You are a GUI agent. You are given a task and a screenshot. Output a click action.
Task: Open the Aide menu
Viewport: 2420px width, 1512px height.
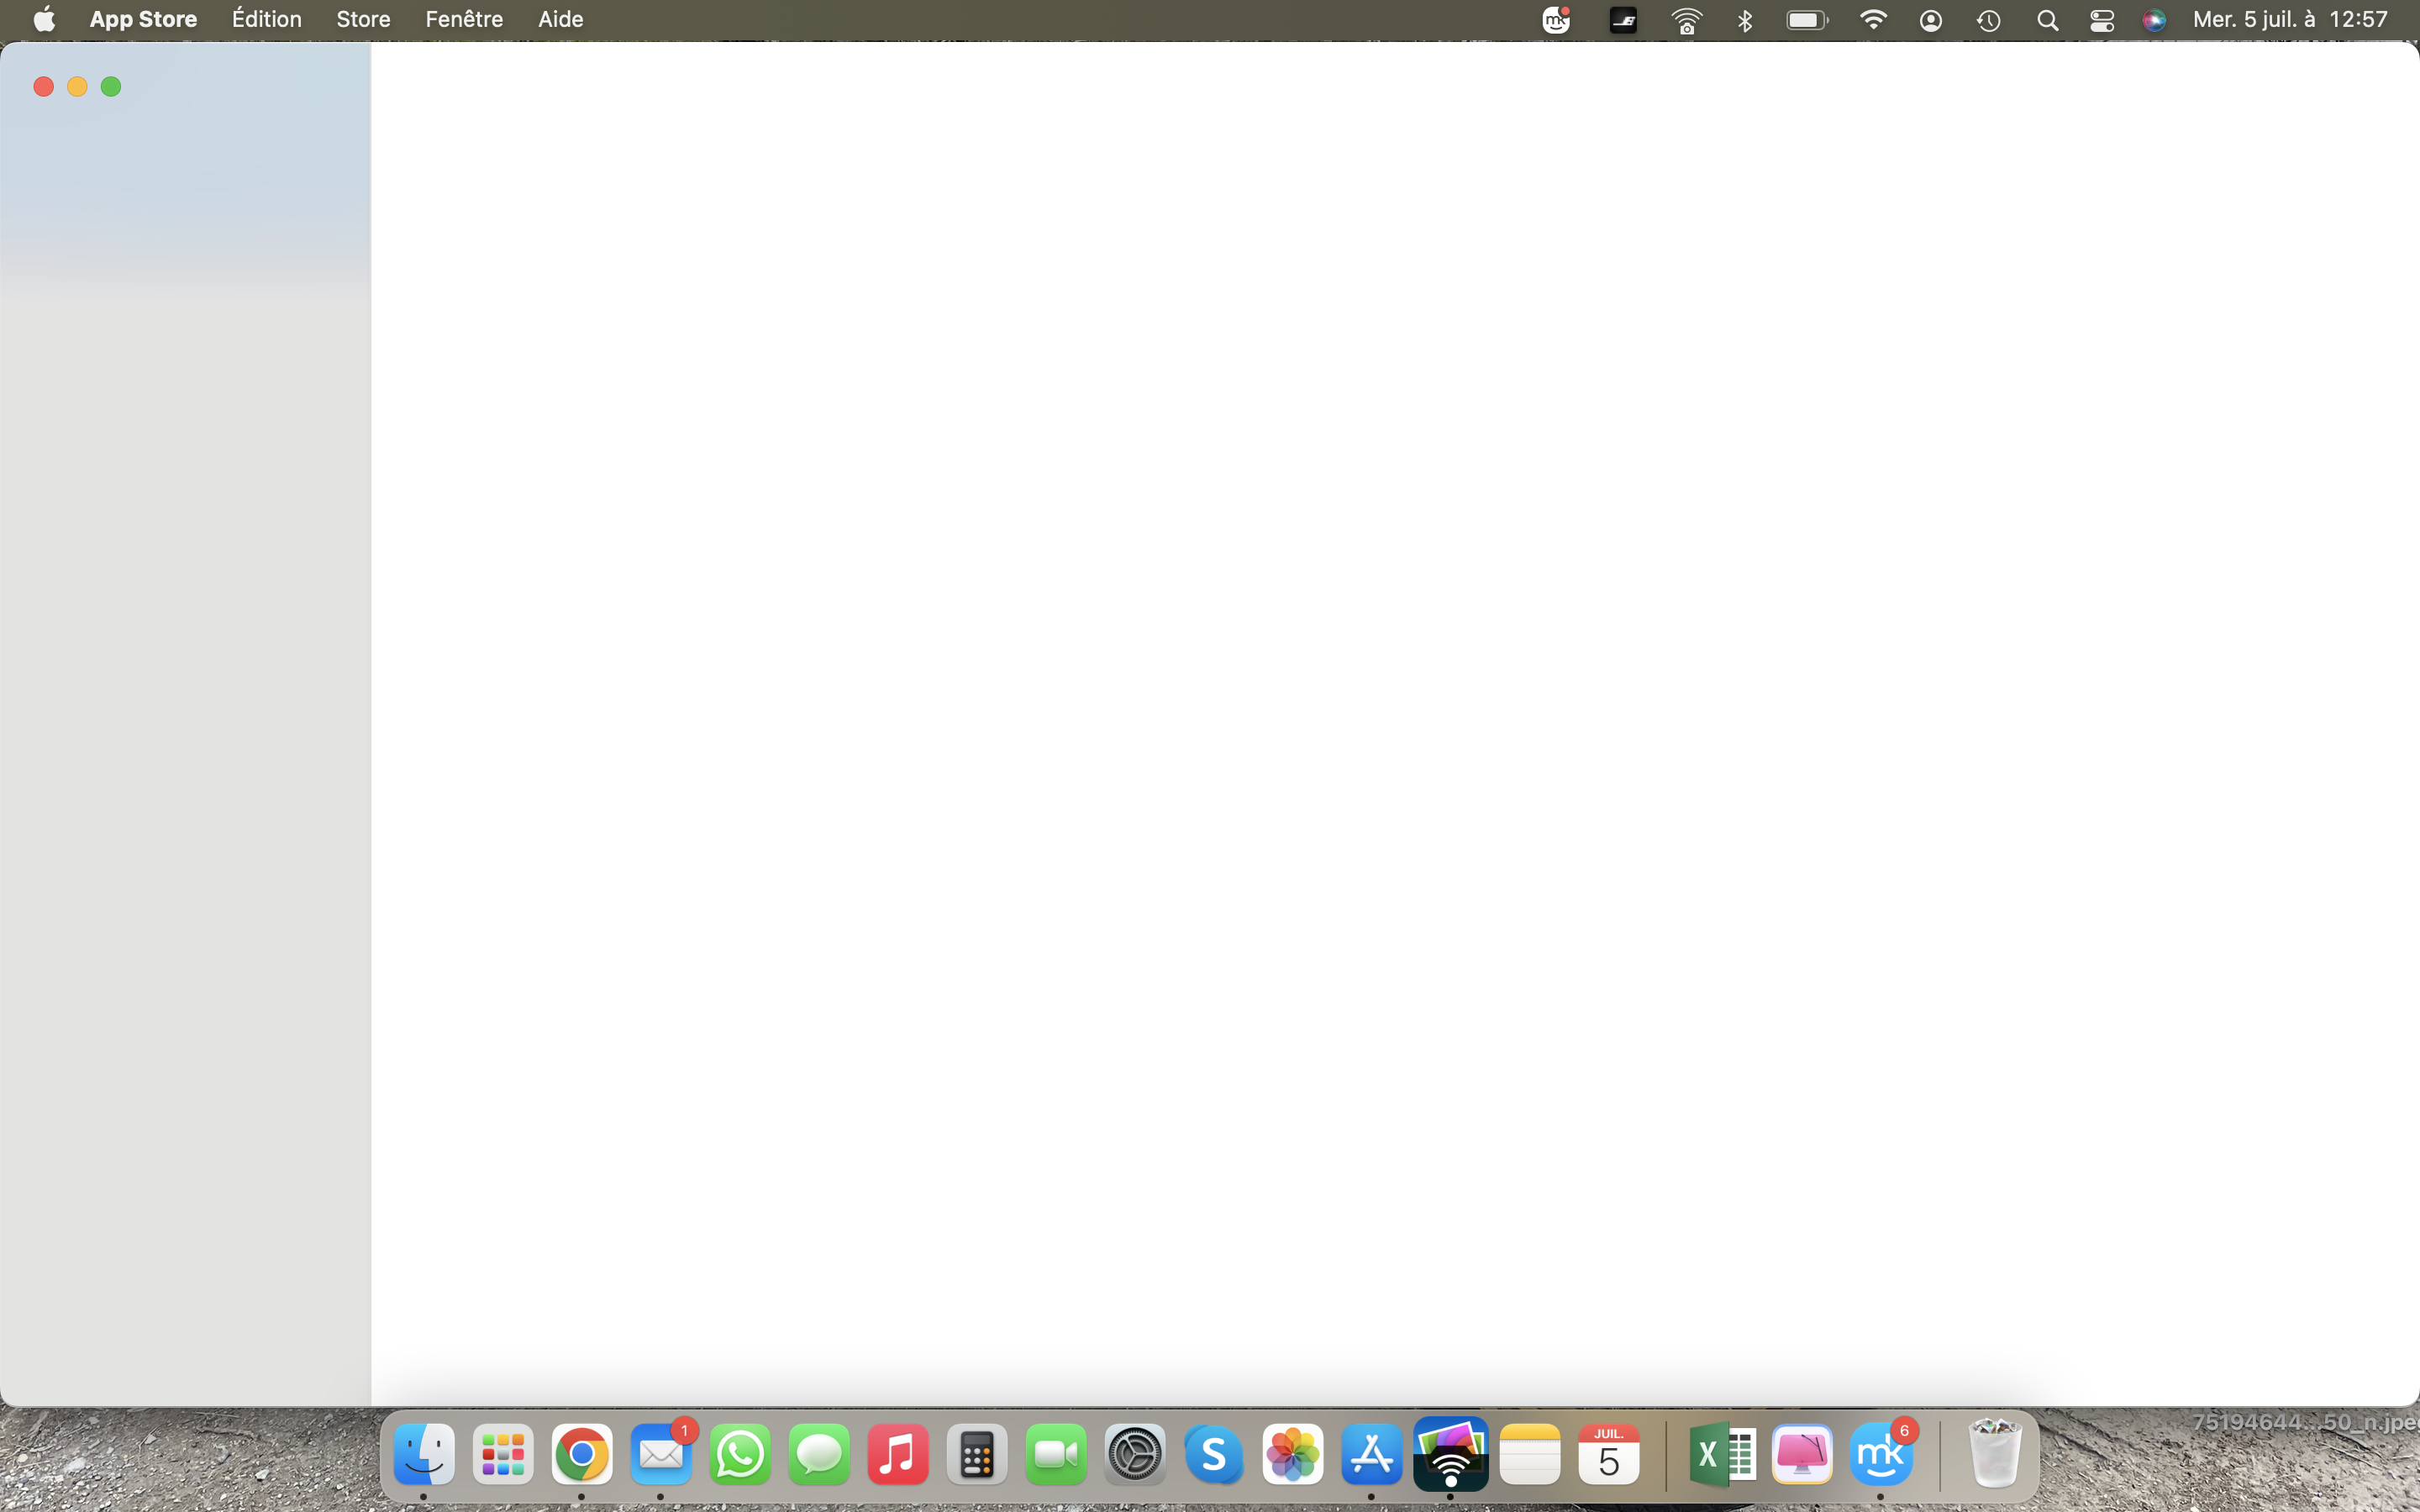560,20
